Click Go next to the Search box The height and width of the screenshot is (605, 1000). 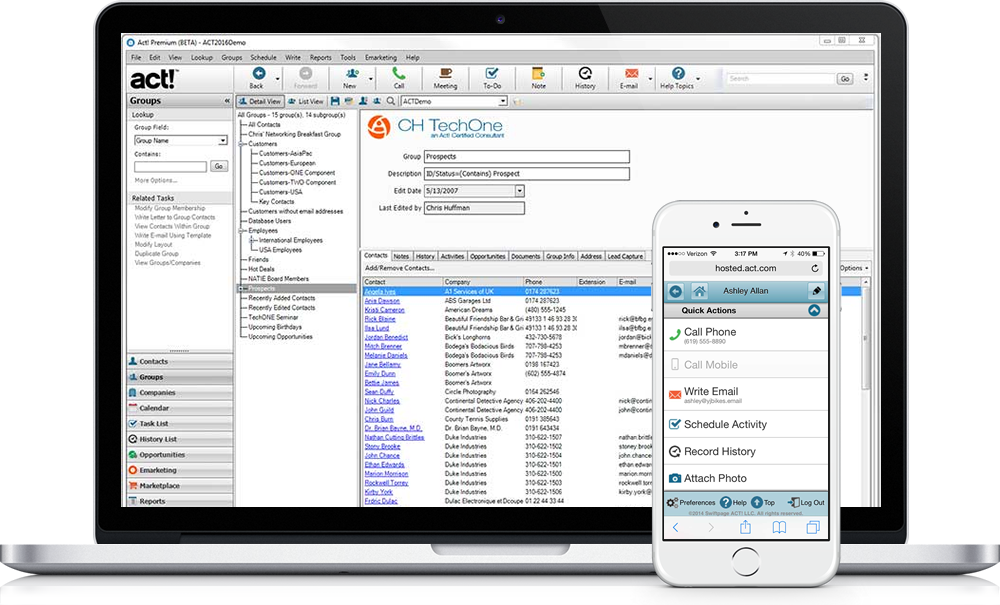(845, 78)
